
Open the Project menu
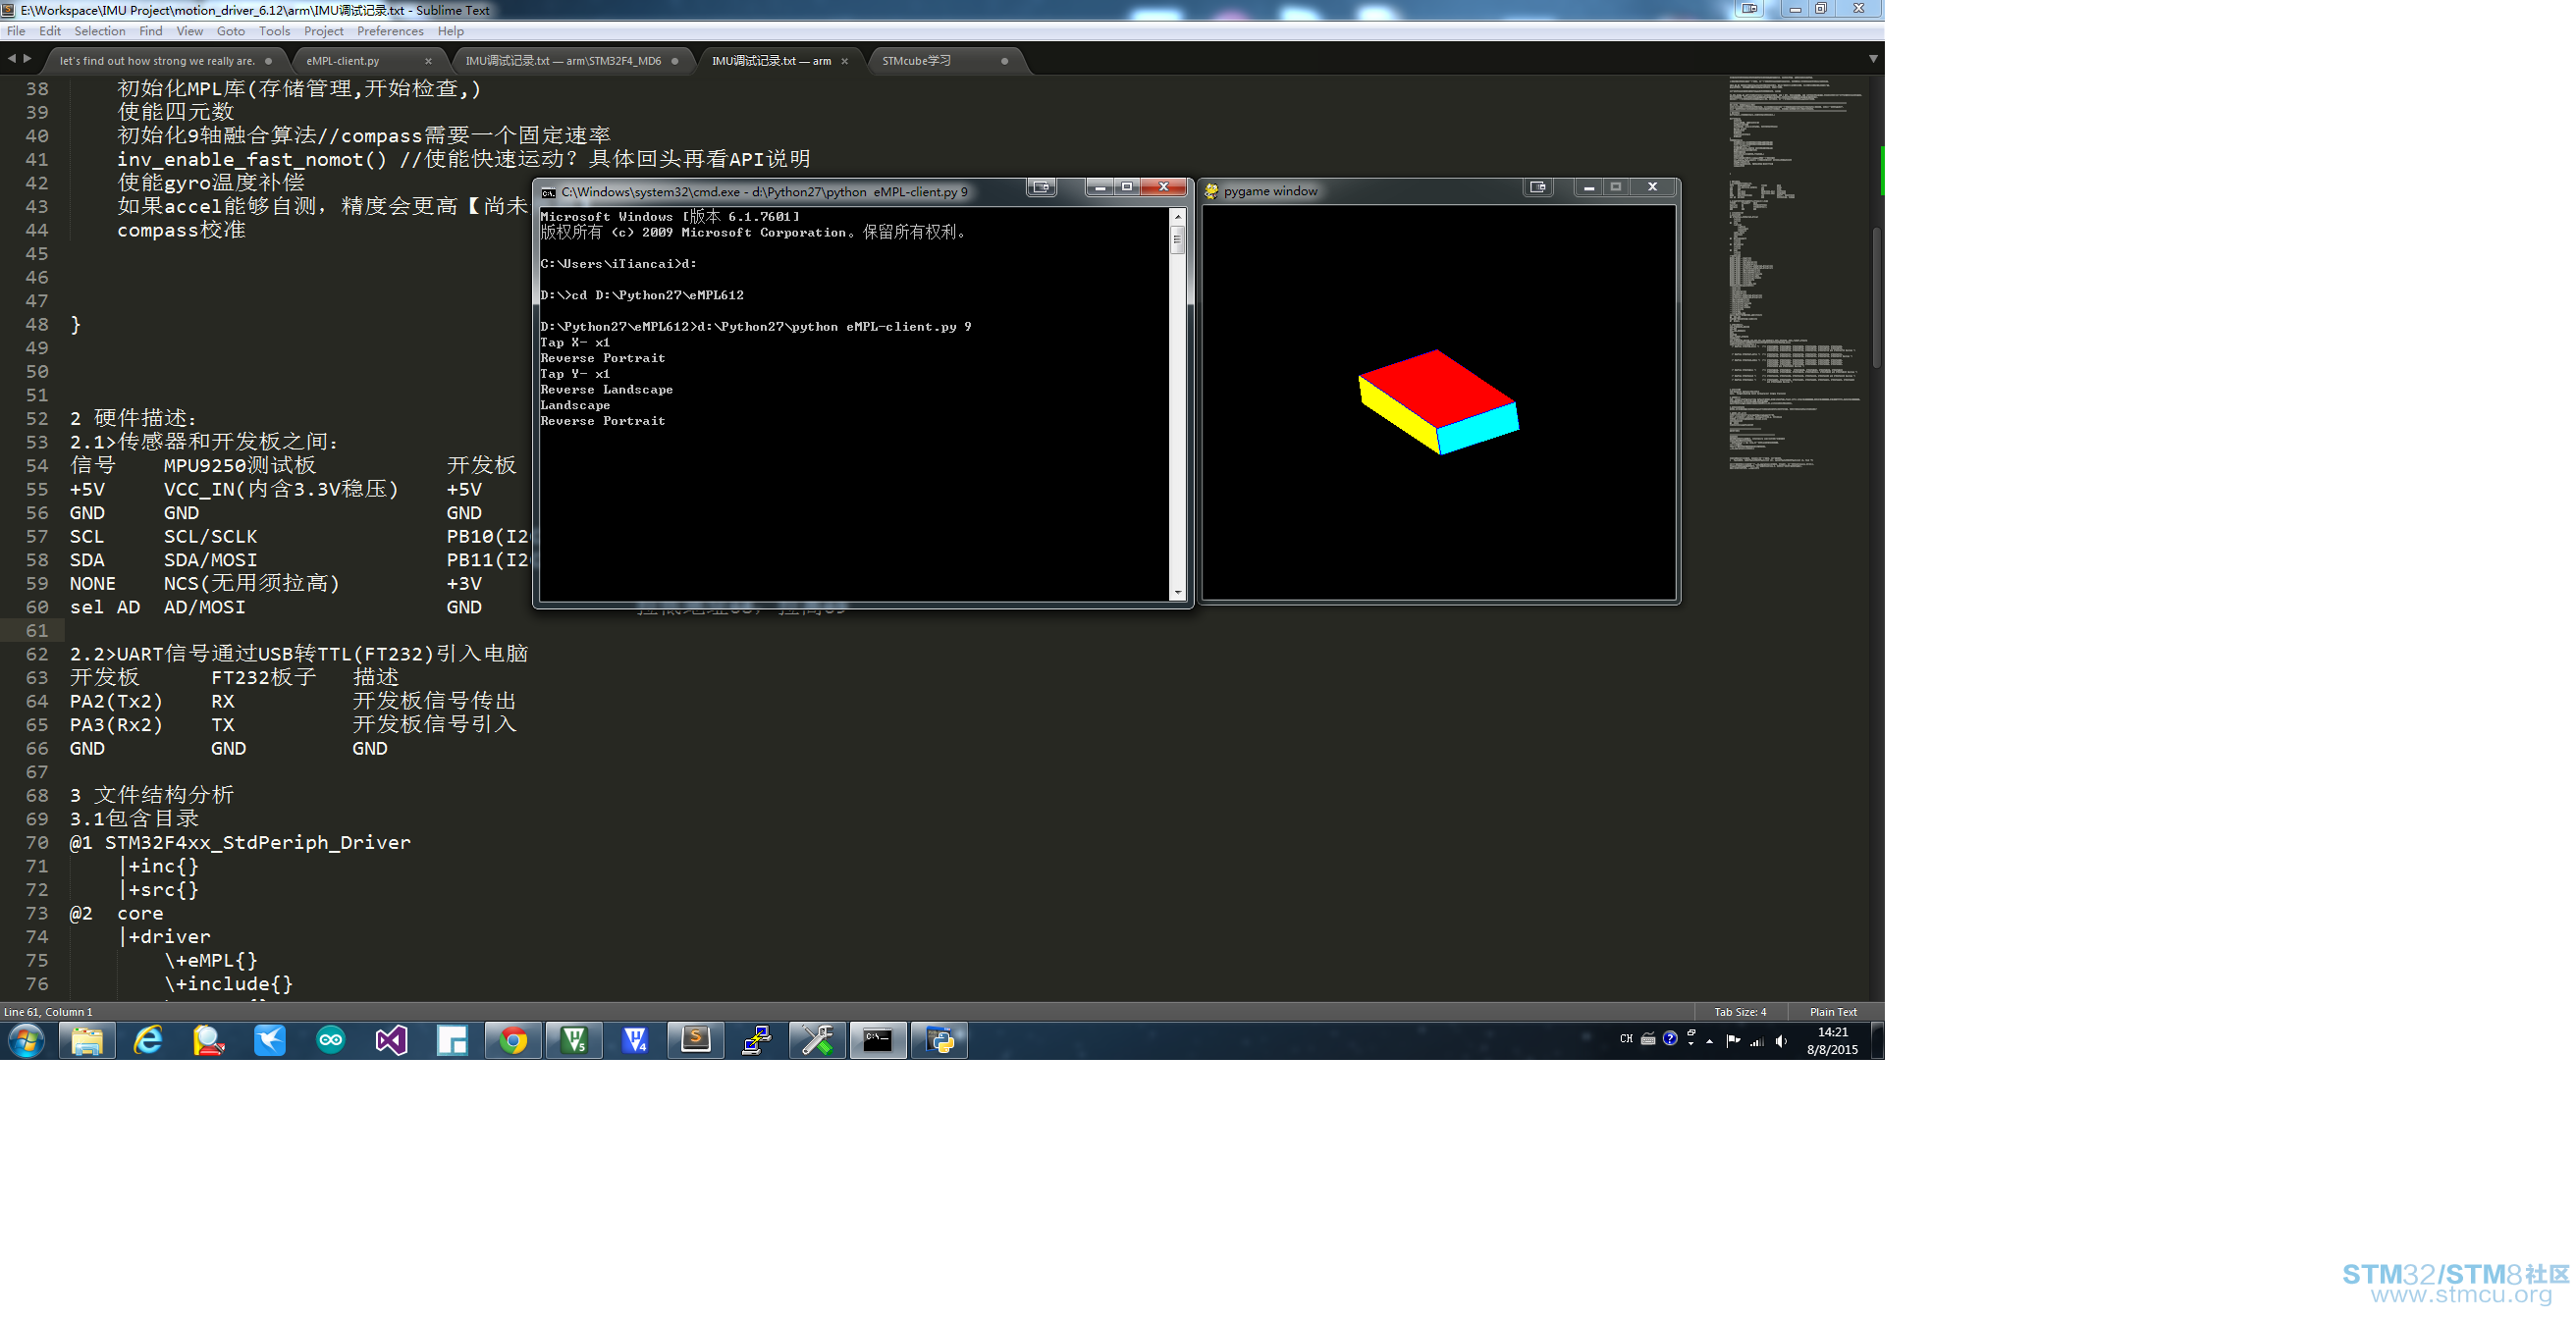coord(324,31)
